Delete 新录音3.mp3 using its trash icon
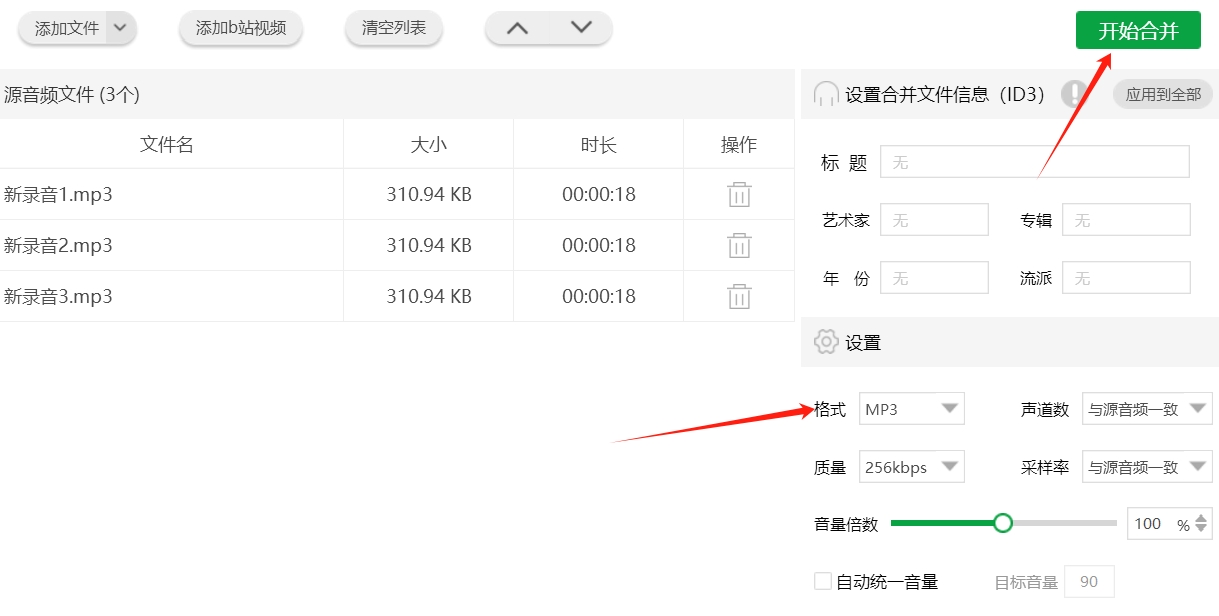This screenshot has height=616, width=1219. tap(739, 296)
